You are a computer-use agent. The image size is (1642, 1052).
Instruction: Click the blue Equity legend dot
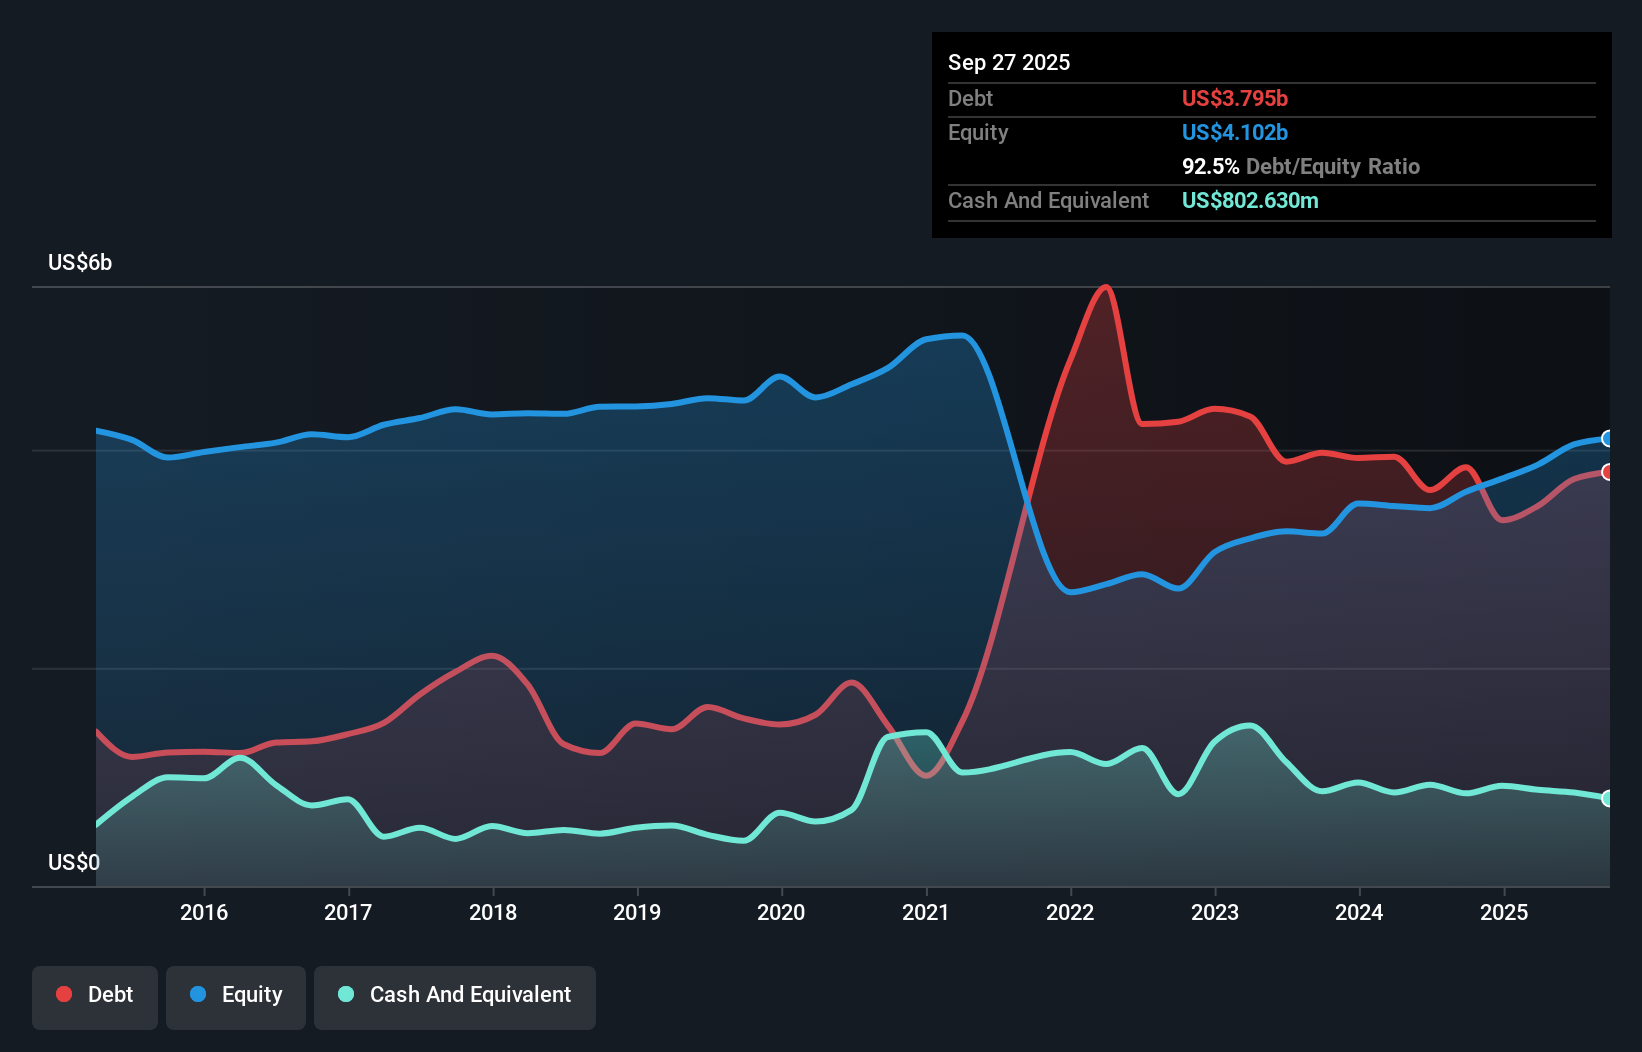tap(198, 994)
